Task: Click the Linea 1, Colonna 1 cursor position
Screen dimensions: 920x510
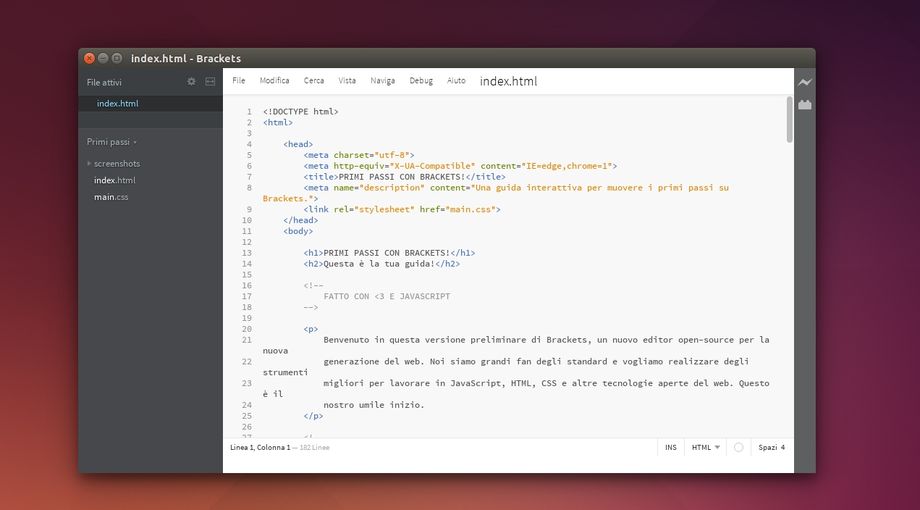Action: coord(260,447)
